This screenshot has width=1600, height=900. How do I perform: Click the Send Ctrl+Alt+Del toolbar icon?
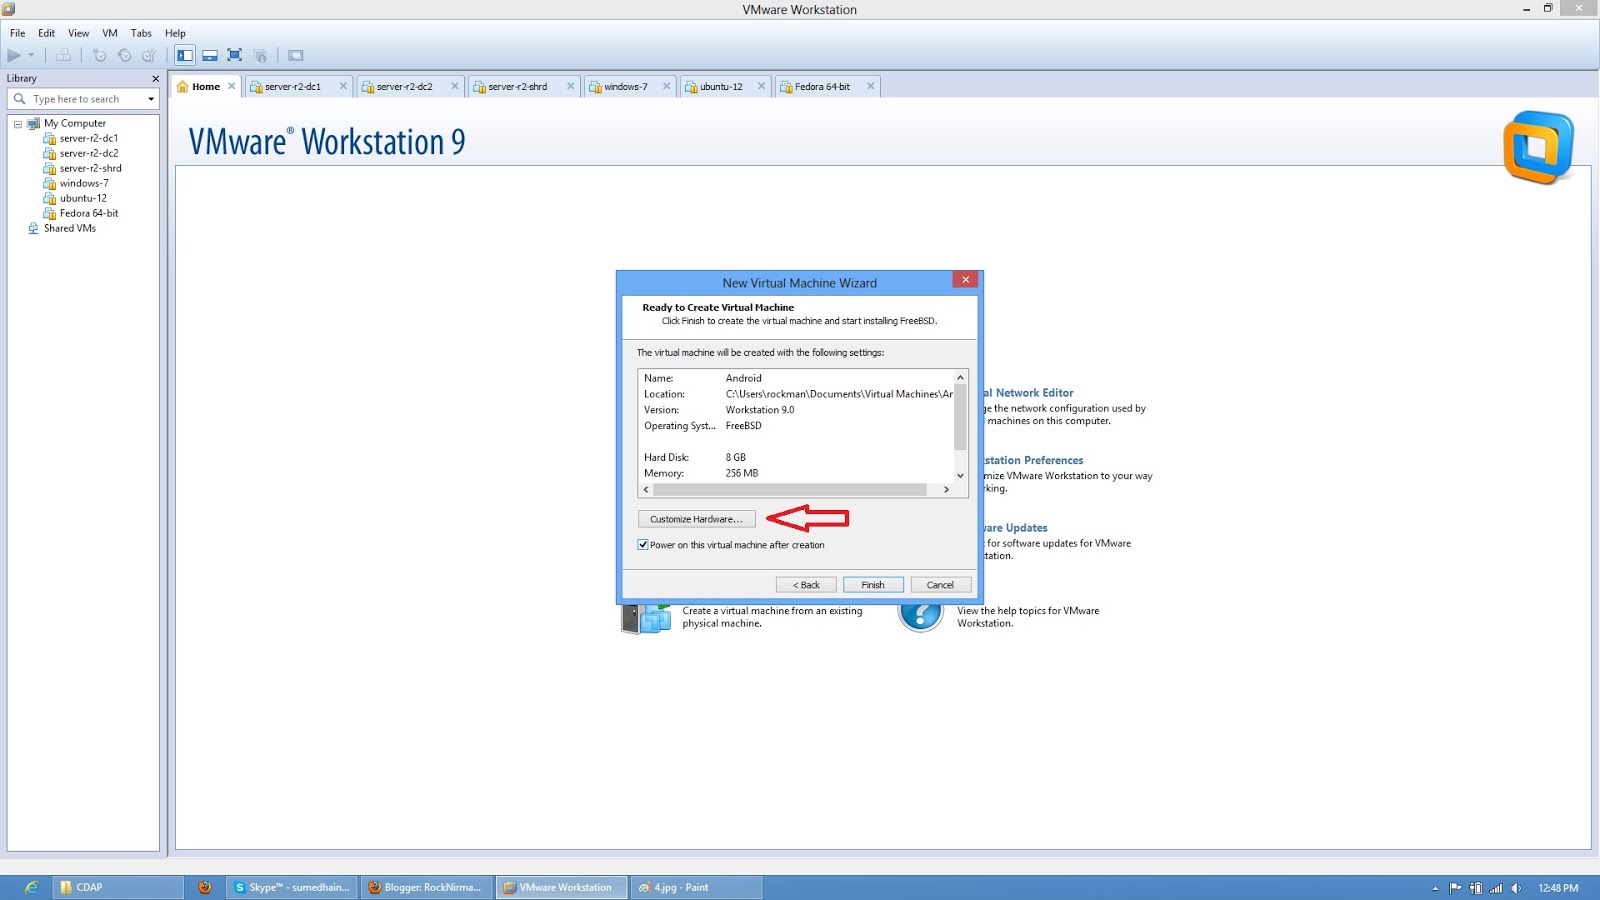[63, 55]
